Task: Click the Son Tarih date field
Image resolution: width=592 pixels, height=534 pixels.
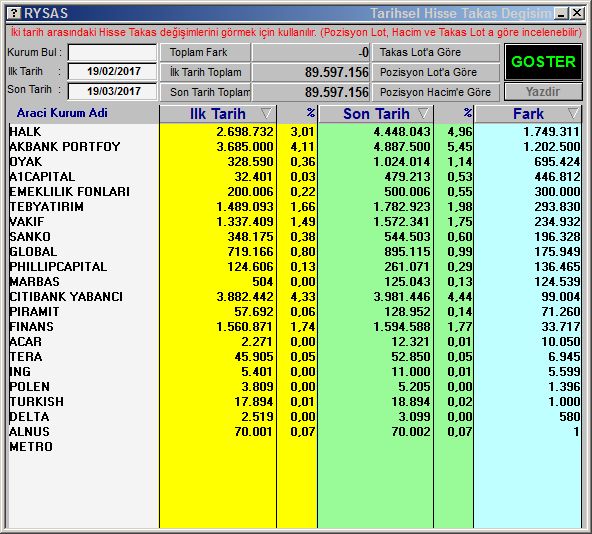Action: tap(113, 91)
